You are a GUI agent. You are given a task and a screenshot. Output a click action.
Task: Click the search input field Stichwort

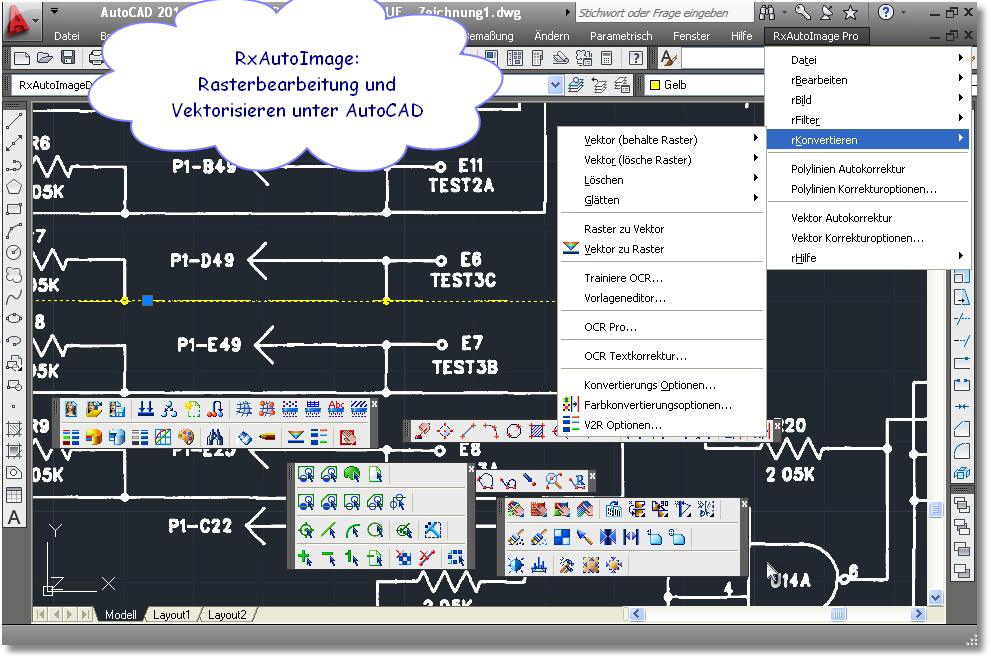click(664, 13)
